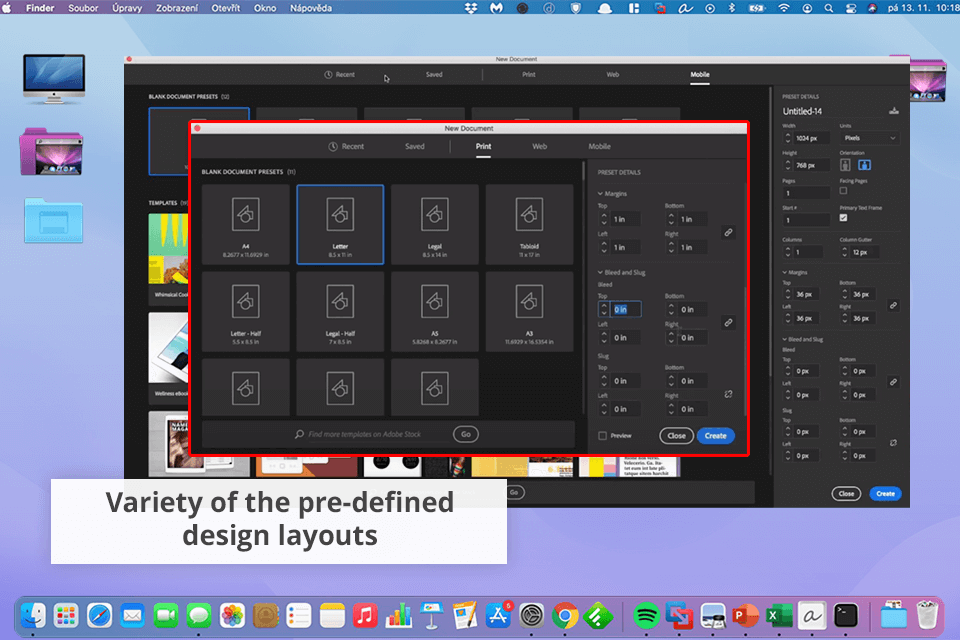This screenshot has height=640, width=960.
Task: Click Go button beside Adobe Stock search
Action: coord(466,434)
